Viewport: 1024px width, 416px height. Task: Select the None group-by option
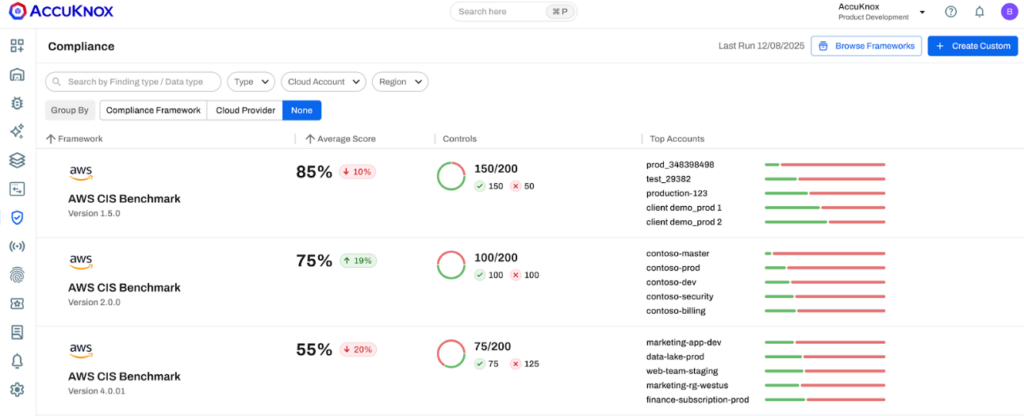coord(301,111)
